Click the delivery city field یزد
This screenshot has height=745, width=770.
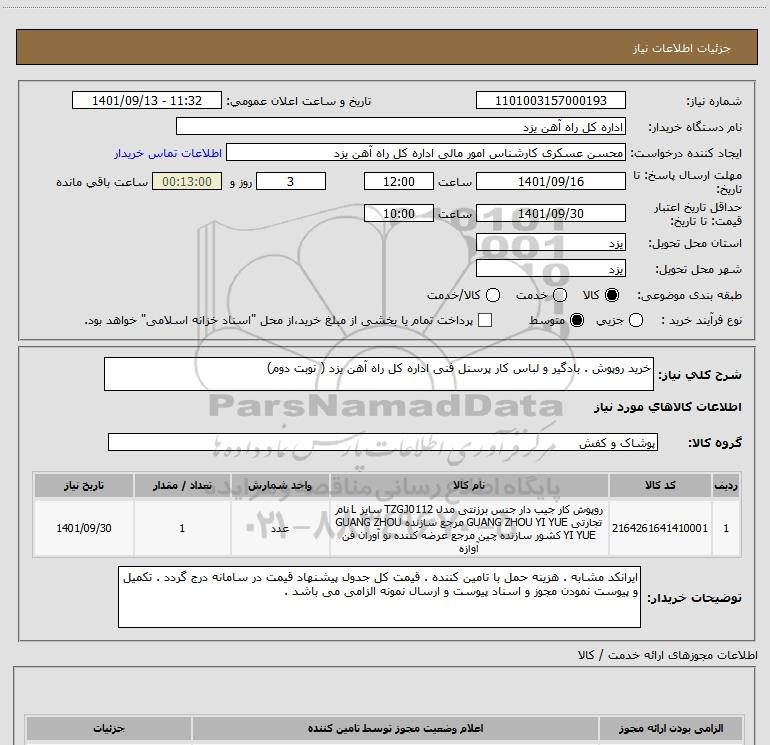click(550, 268)
